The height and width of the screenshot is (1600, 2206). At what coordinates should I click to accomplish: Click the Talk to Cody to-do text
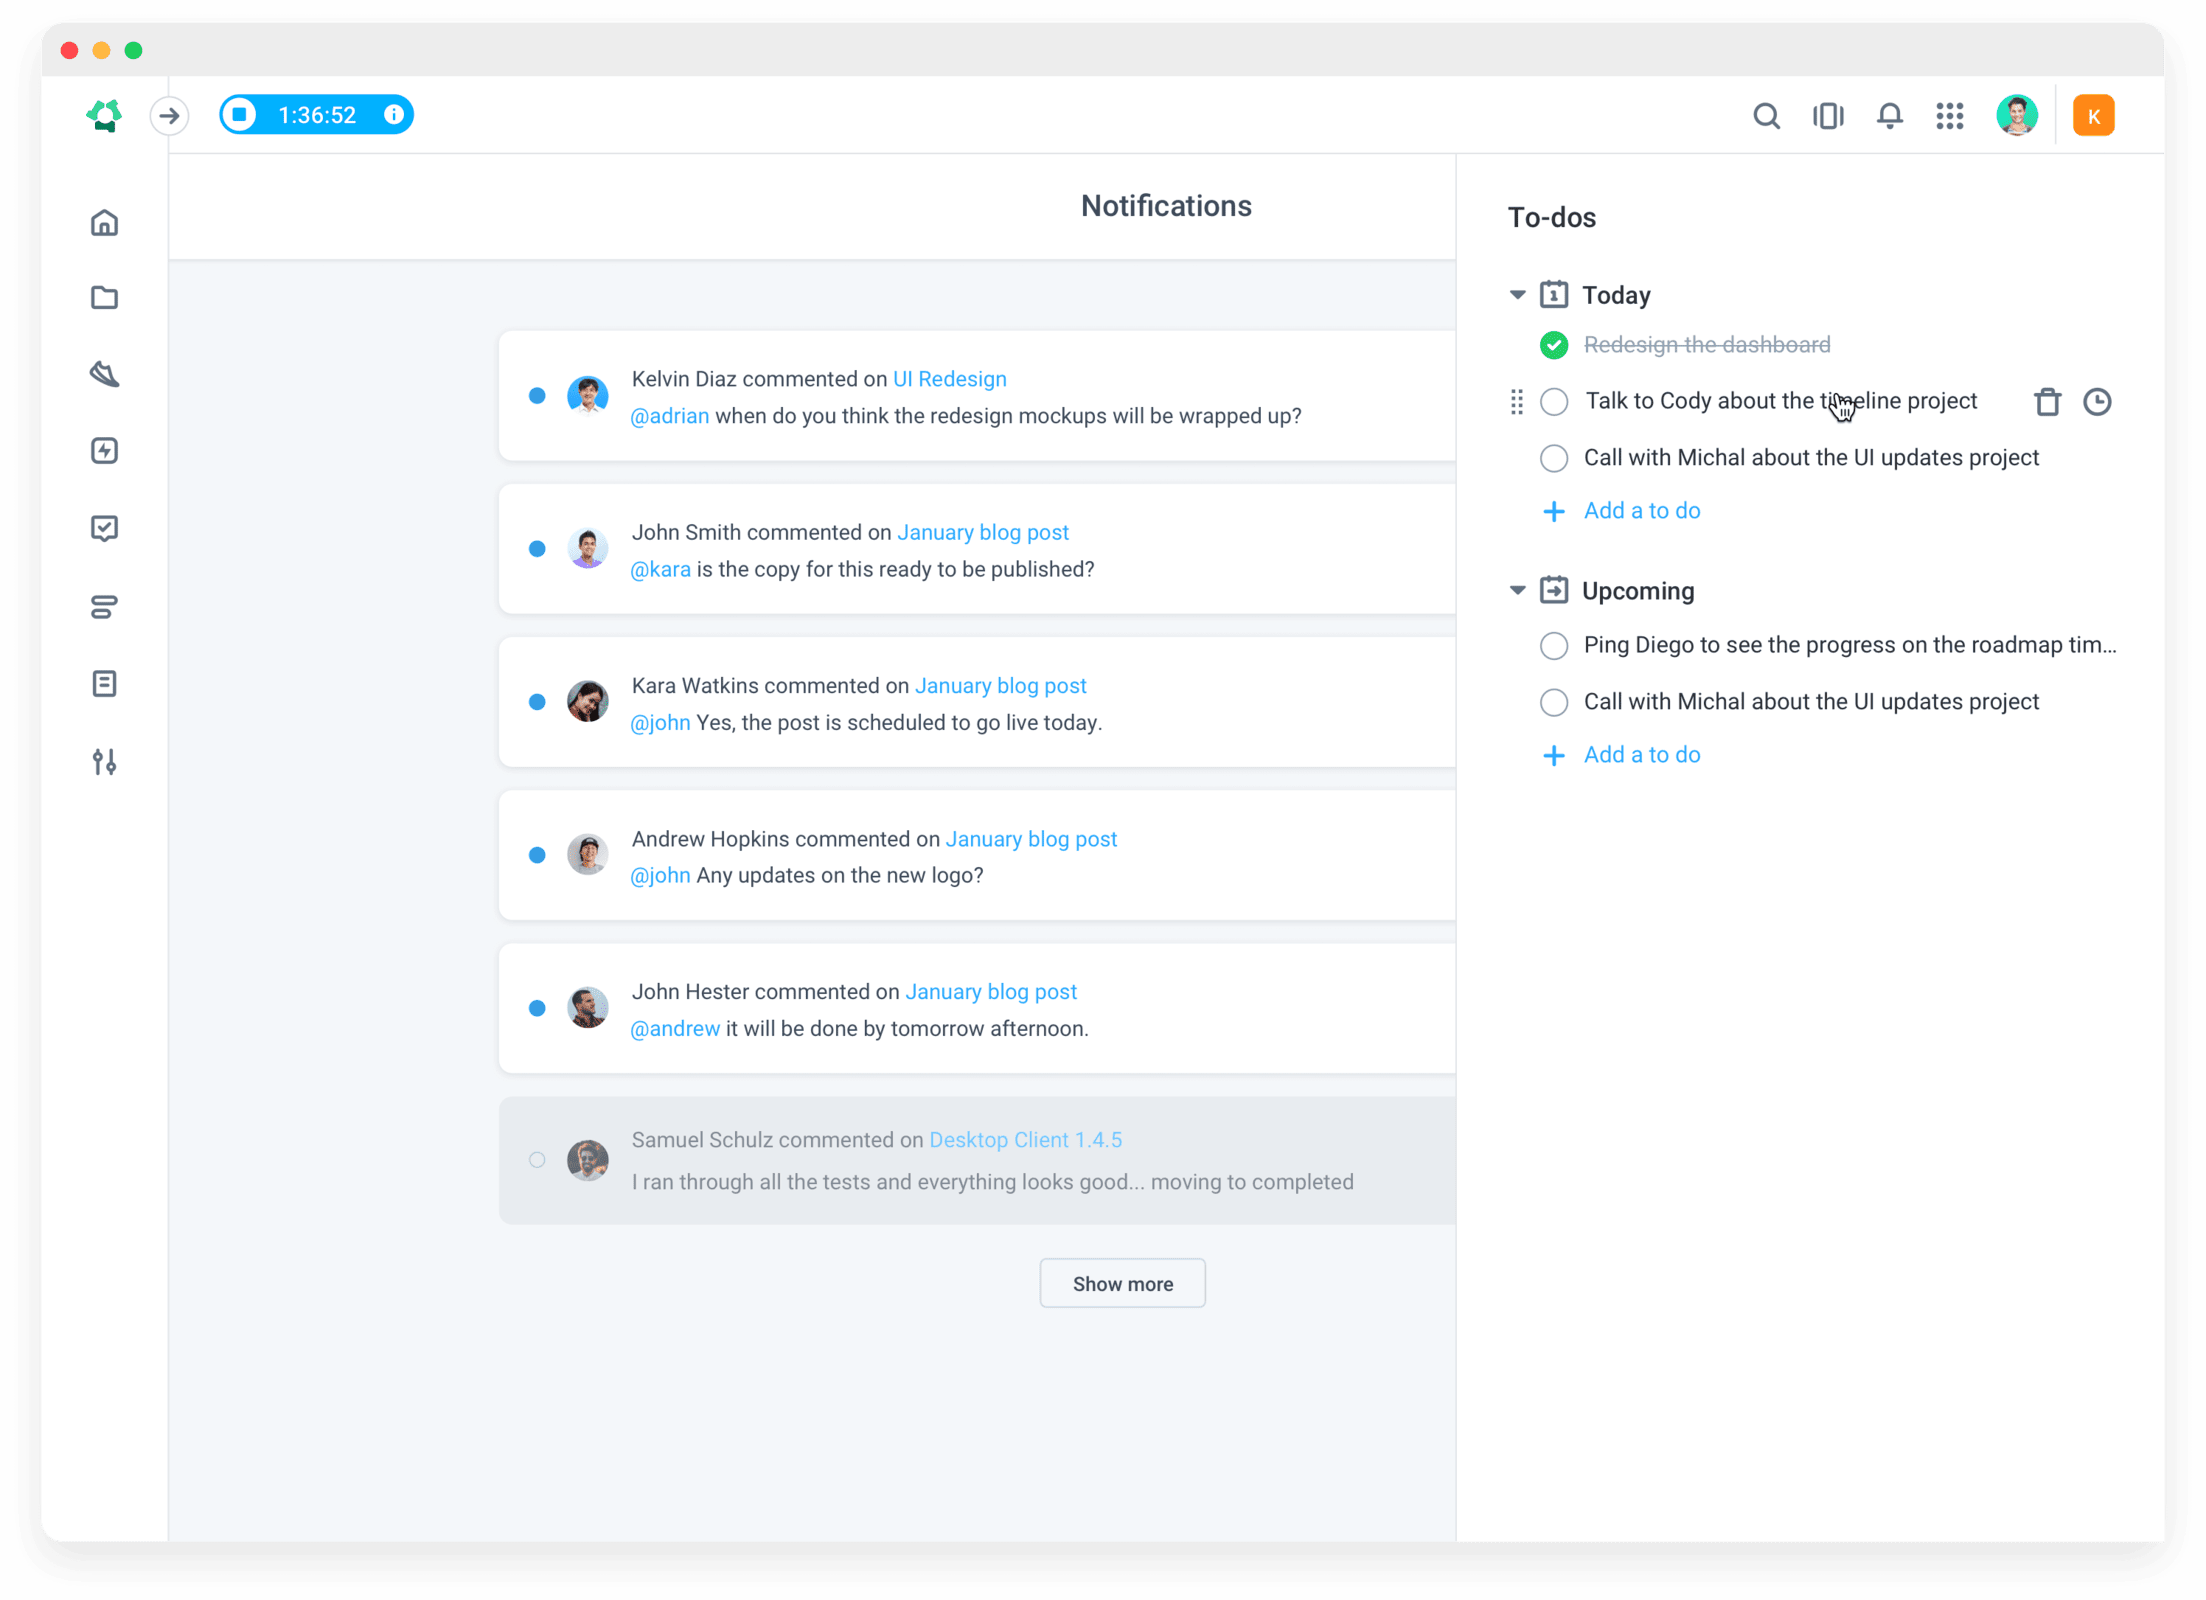1781,401
